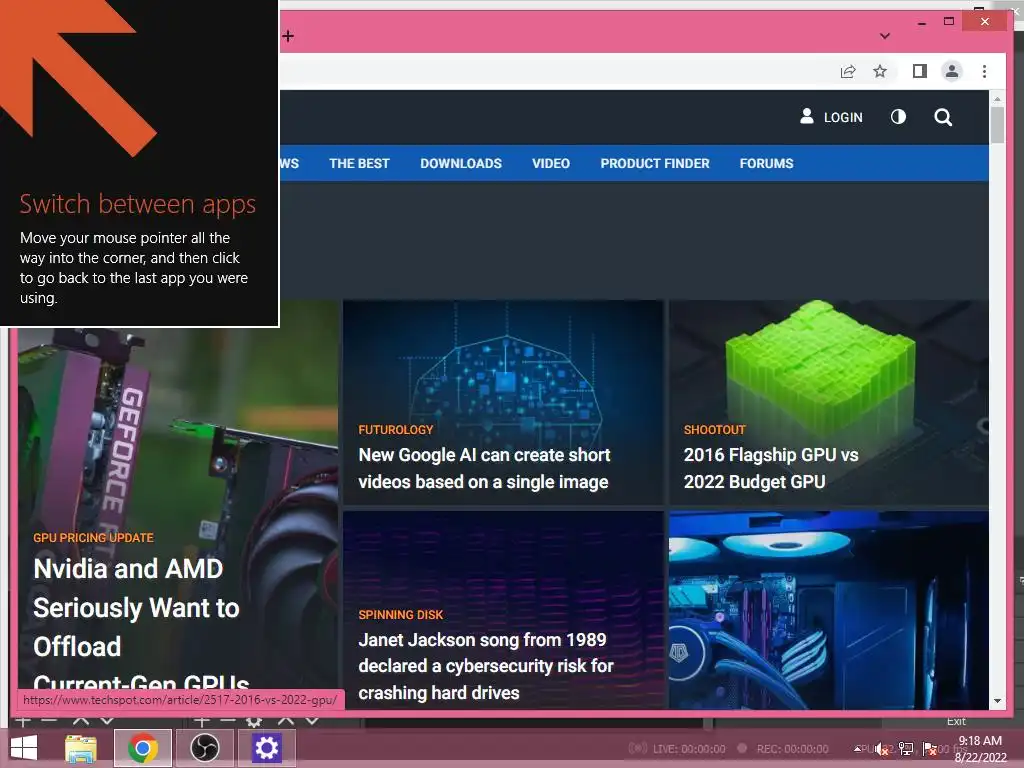Image resolution: width=1024 pixels, height=768 pixels.
Task: Open the taskbar clock showing 9:18 AM
Action: [980, 748]
